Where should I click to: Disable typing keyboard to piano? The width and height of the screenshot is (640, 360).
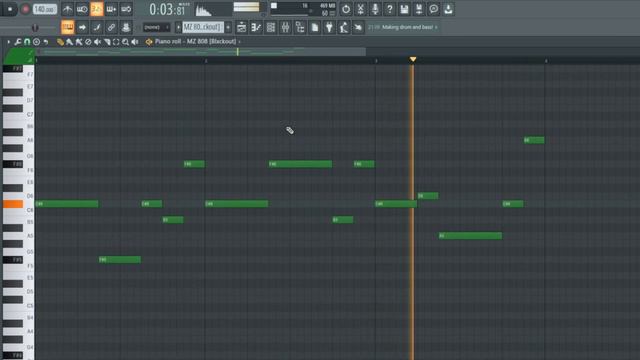click(x=68, y=27)
